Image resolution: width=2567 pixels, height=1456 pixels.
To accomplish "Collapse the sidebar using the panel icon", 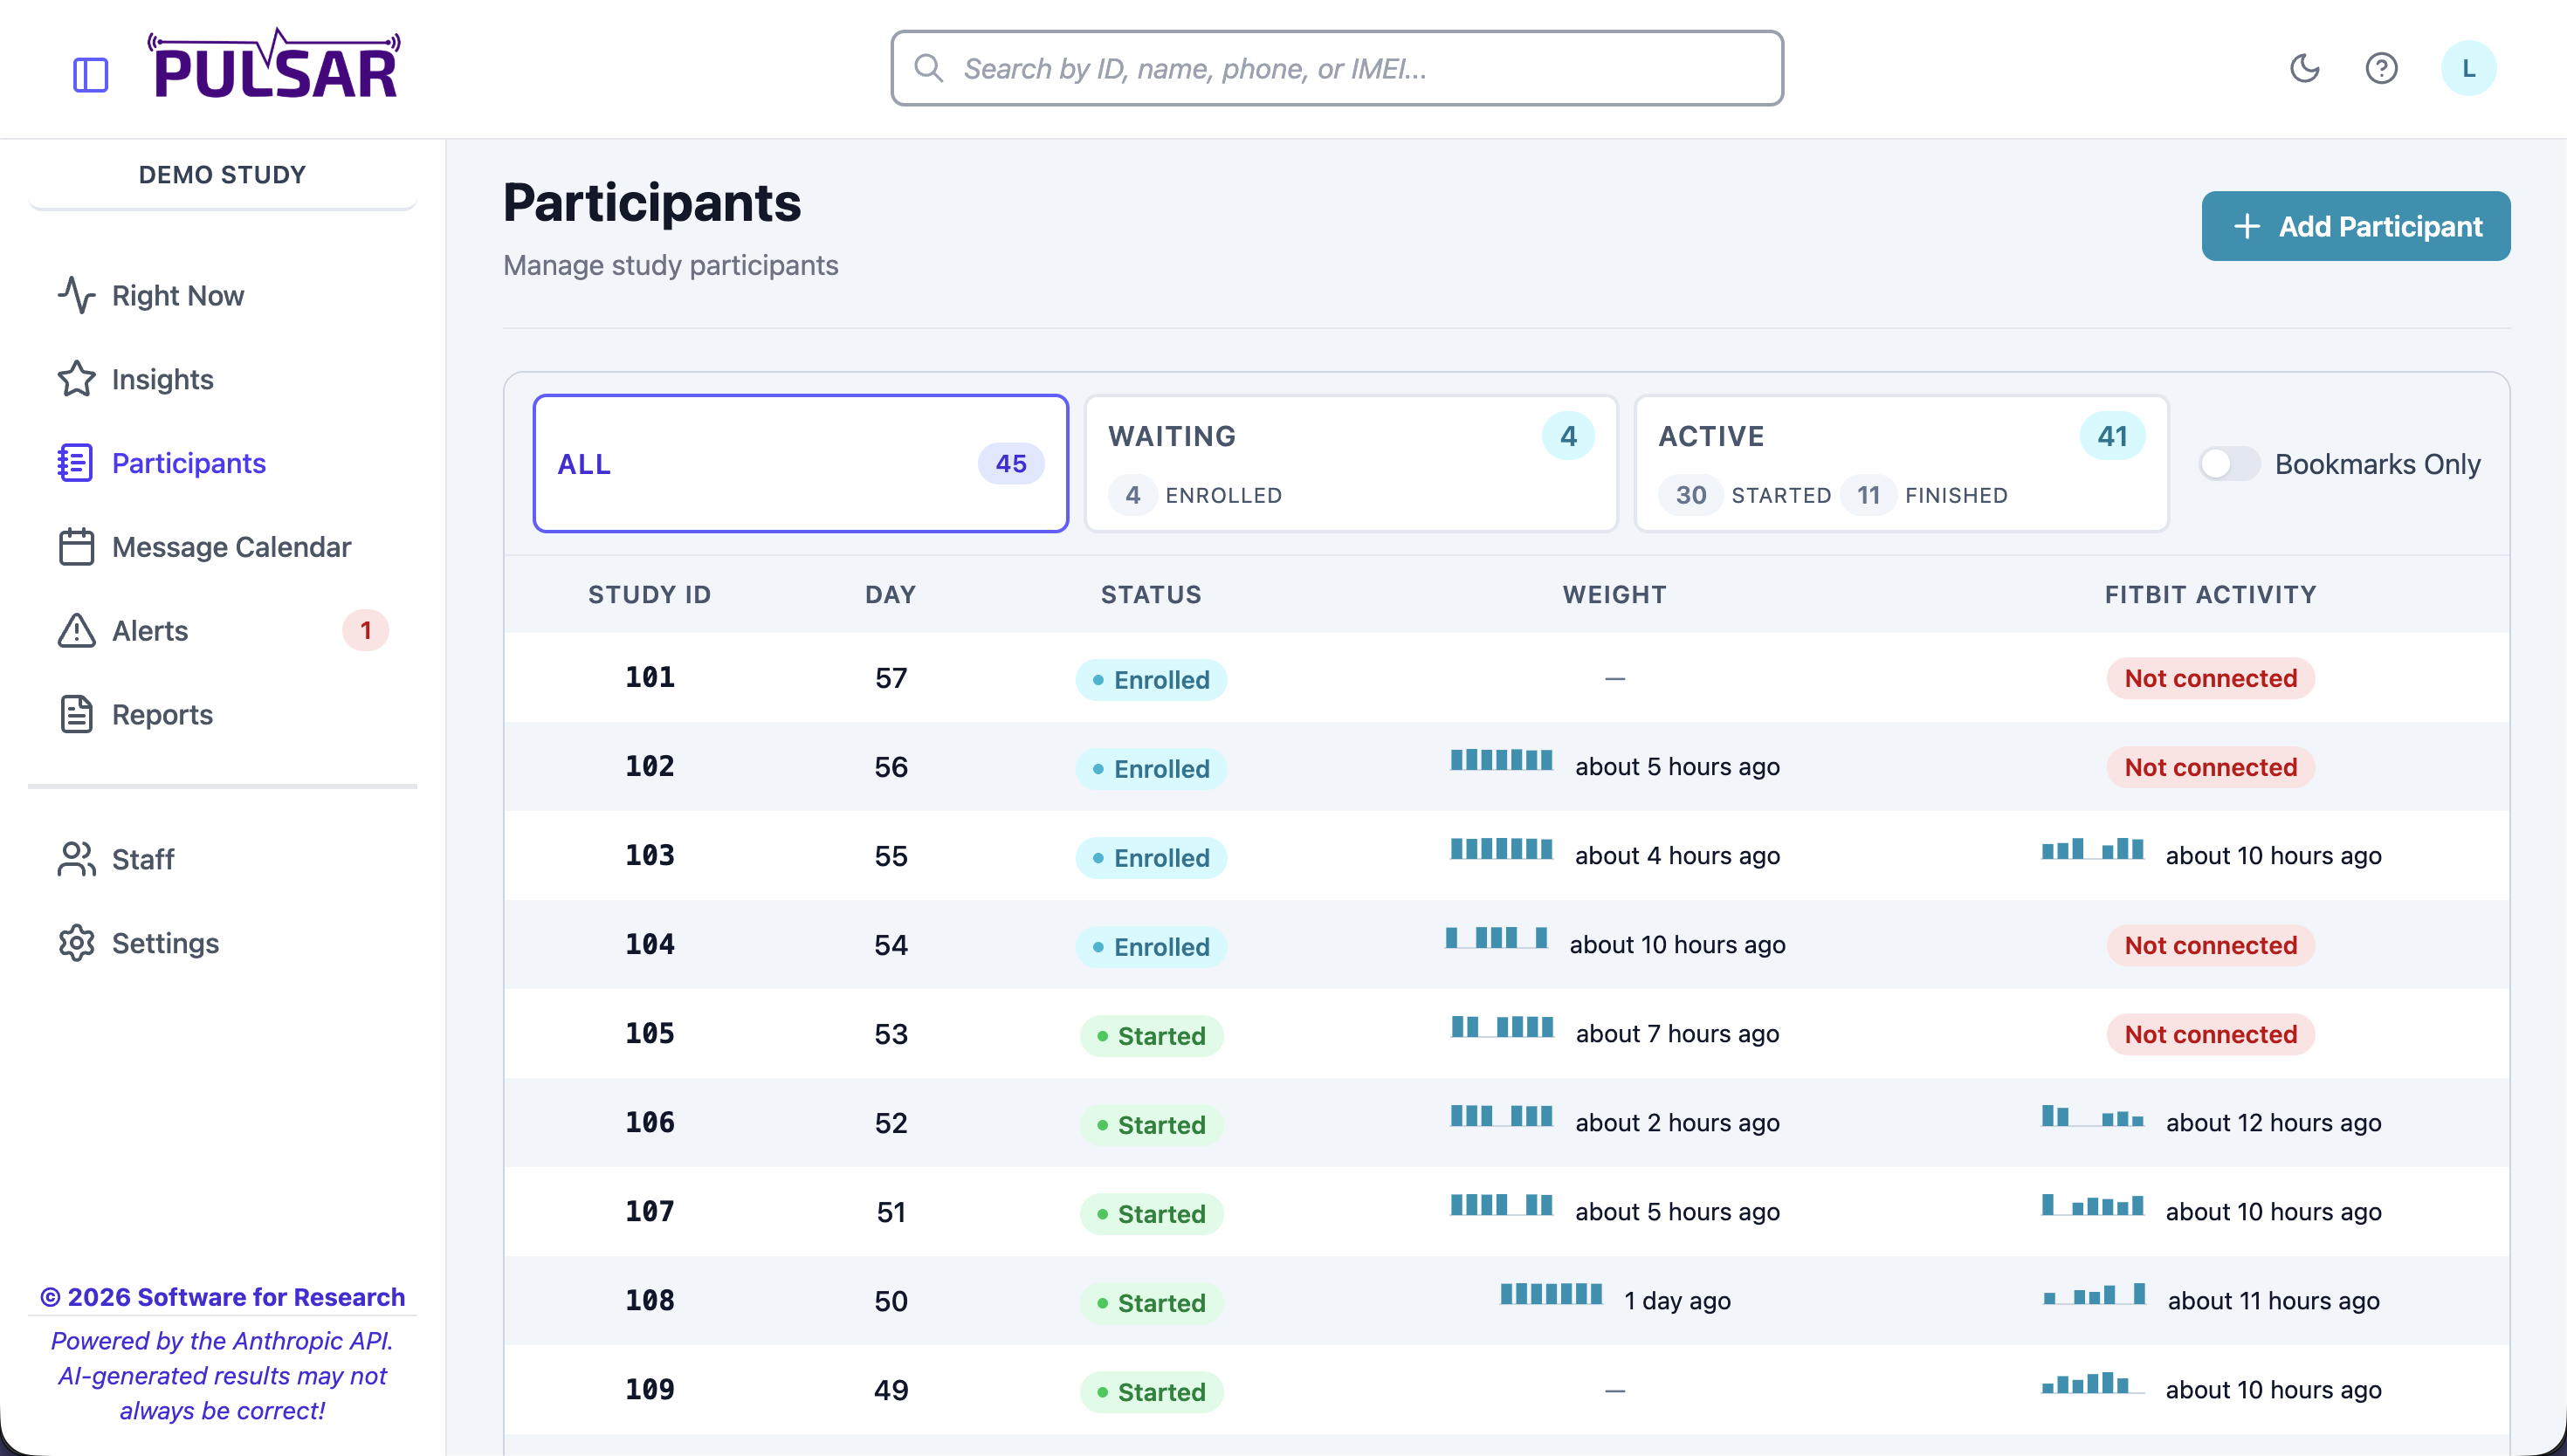I will (x=91, y=73).
